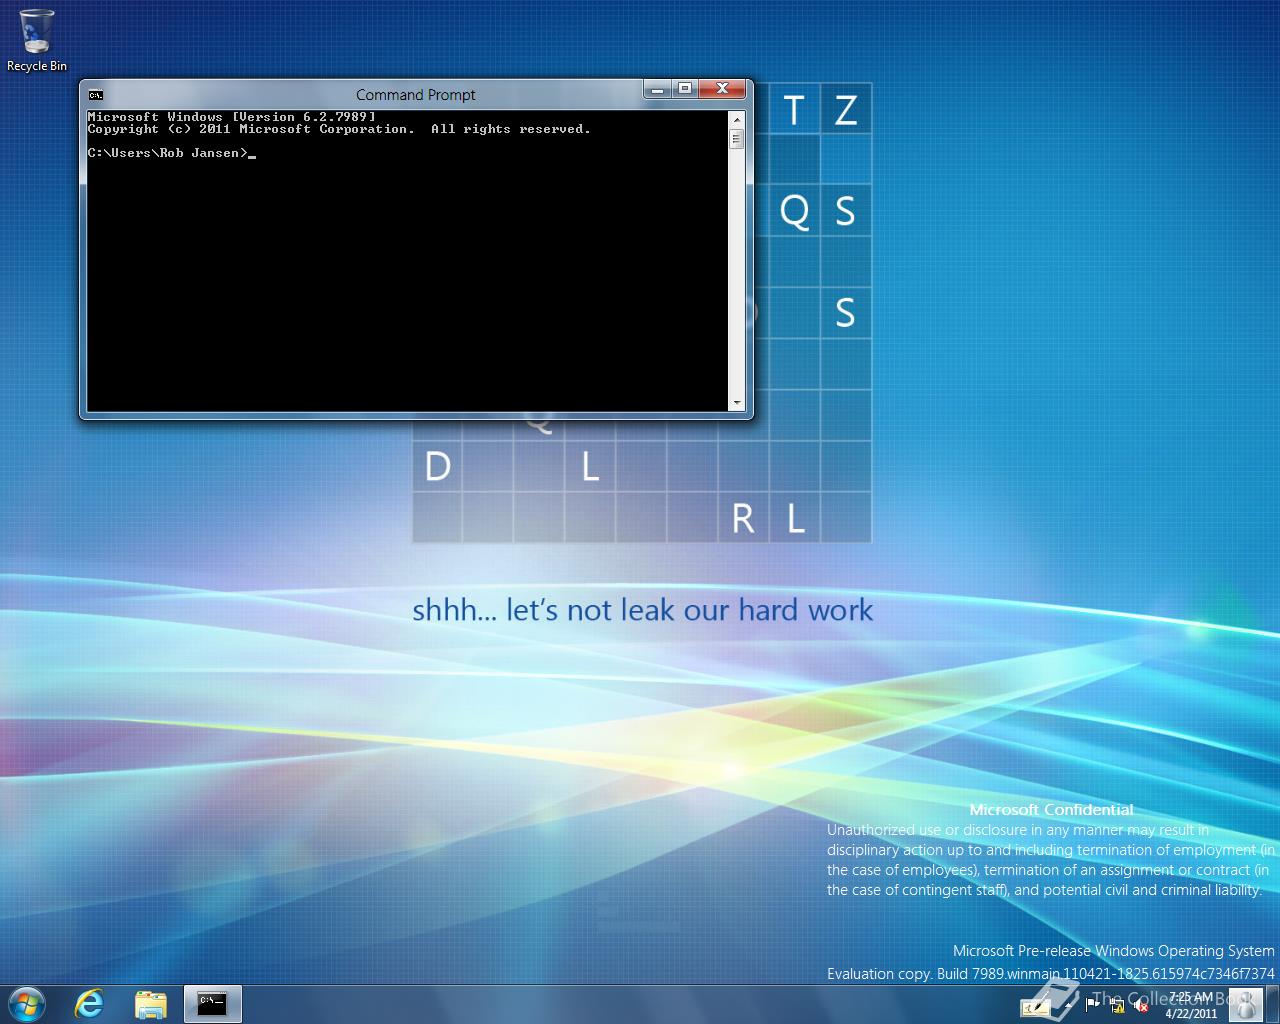Open the clock showing 7:25 AM
This screenshot has height=1024, width=1280.
point(1190,1004)
